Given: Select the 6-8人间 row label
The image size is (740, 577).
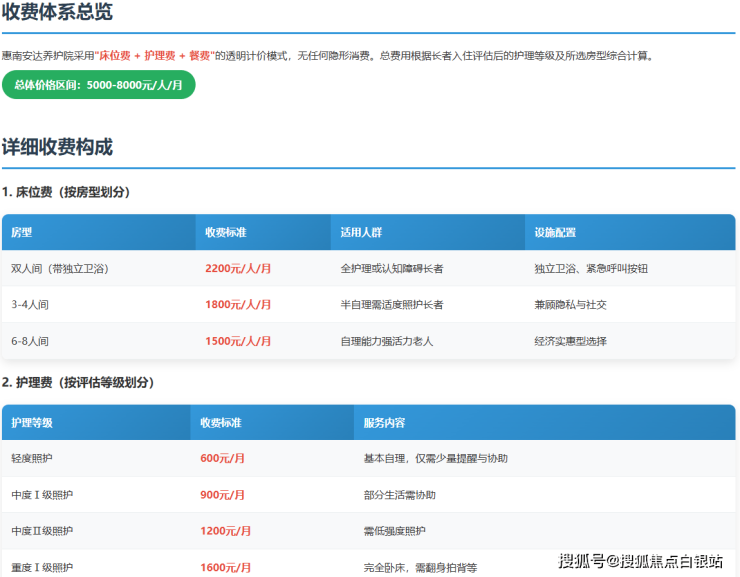Looking at the screenshot, I should coord(30,341).
